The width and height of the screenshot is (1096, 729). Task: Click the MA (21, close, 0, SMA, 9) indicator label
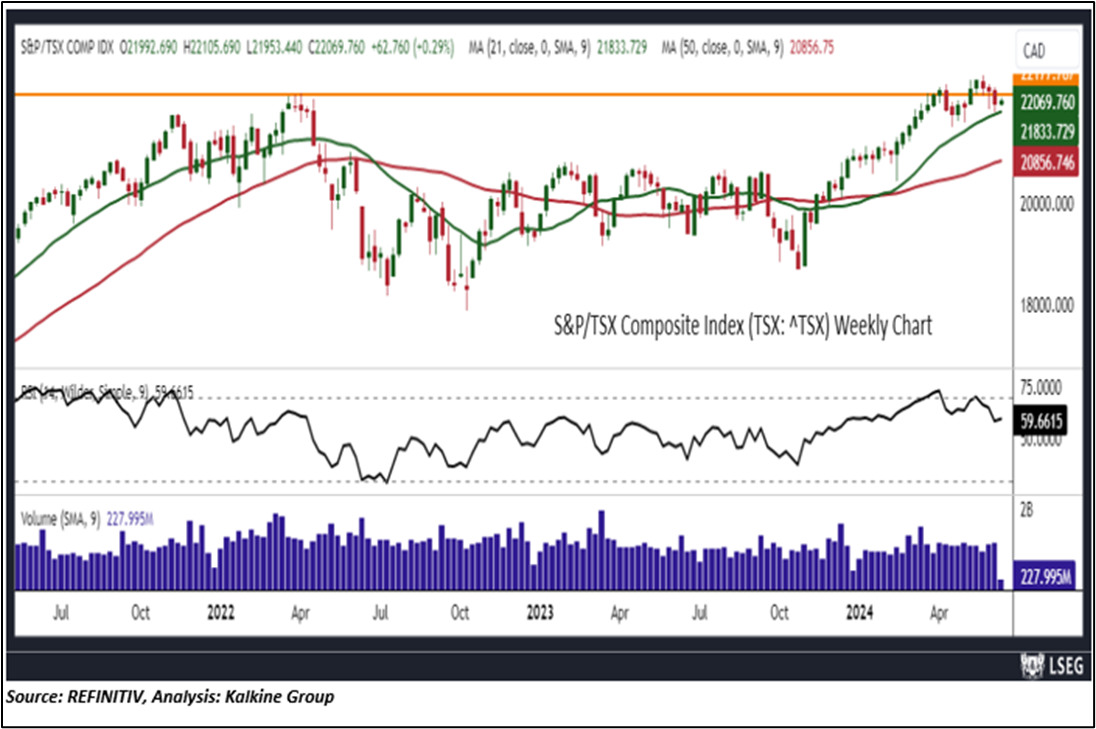(530, 48)
